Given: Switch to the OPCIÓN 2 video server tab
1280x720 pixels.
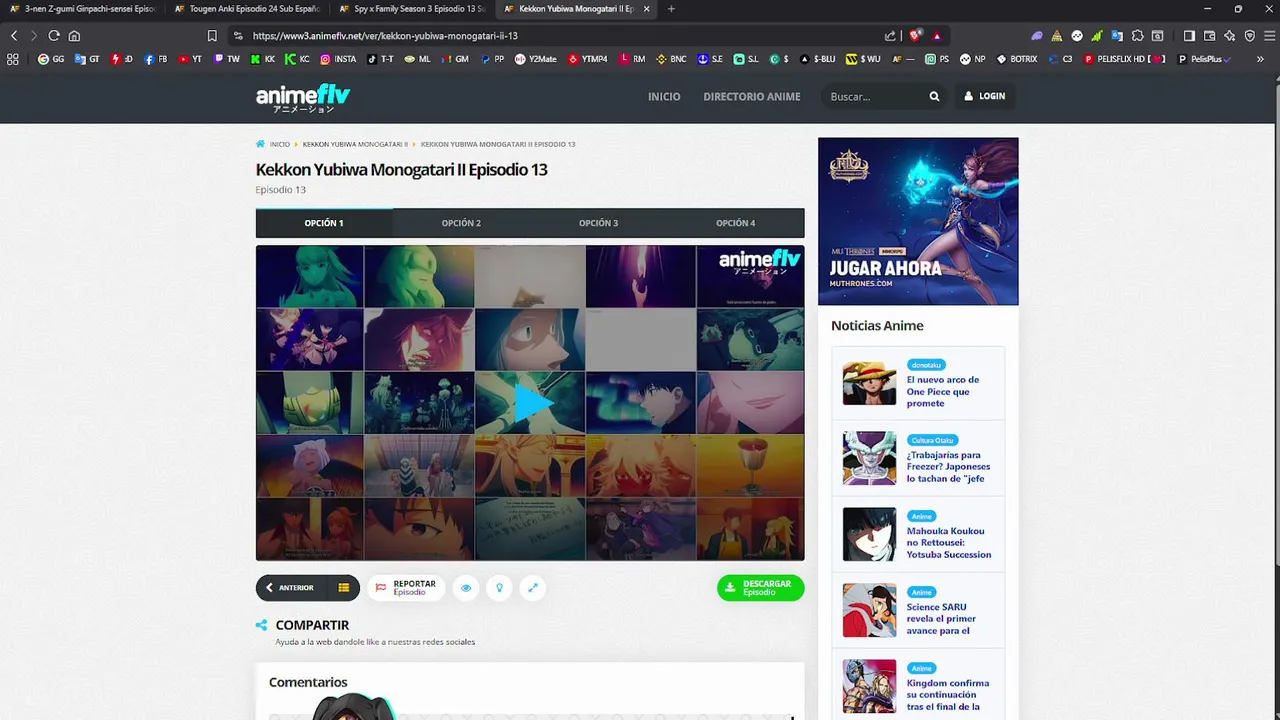Looking at the screenshot, I should tap(461, 223).
